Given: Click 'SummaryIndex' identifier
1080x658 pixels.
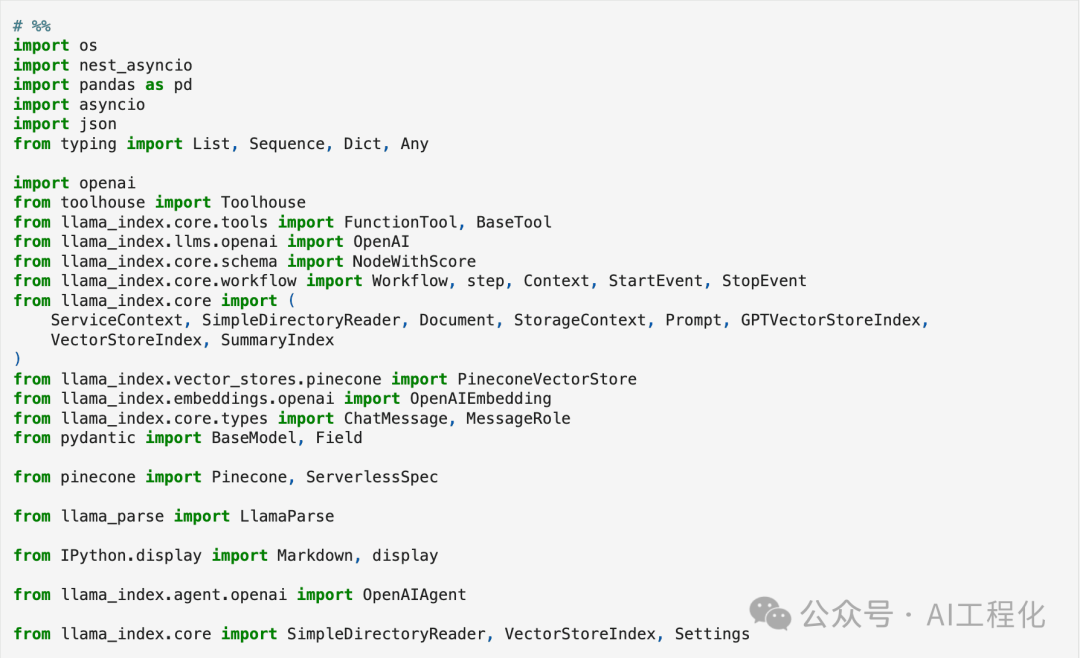Looking at the screenshot, I should tap(278, 340).
